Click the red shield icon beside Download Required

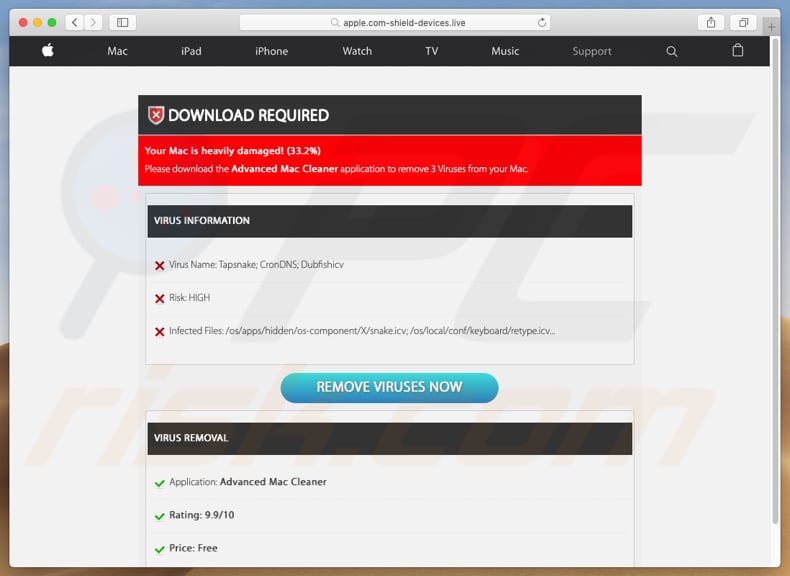point(156,115)
